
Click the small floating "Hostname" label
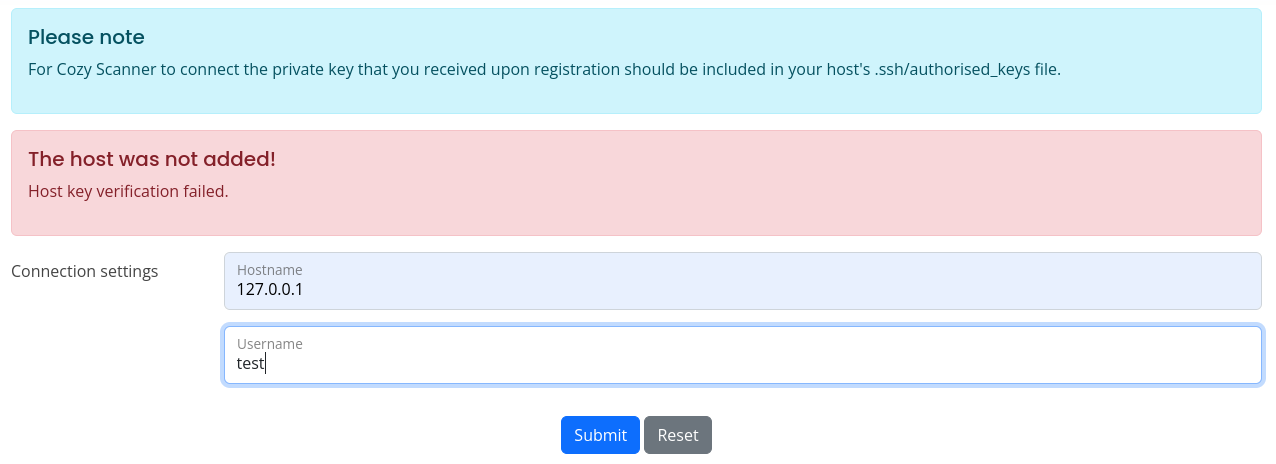(x=269, y=270)
